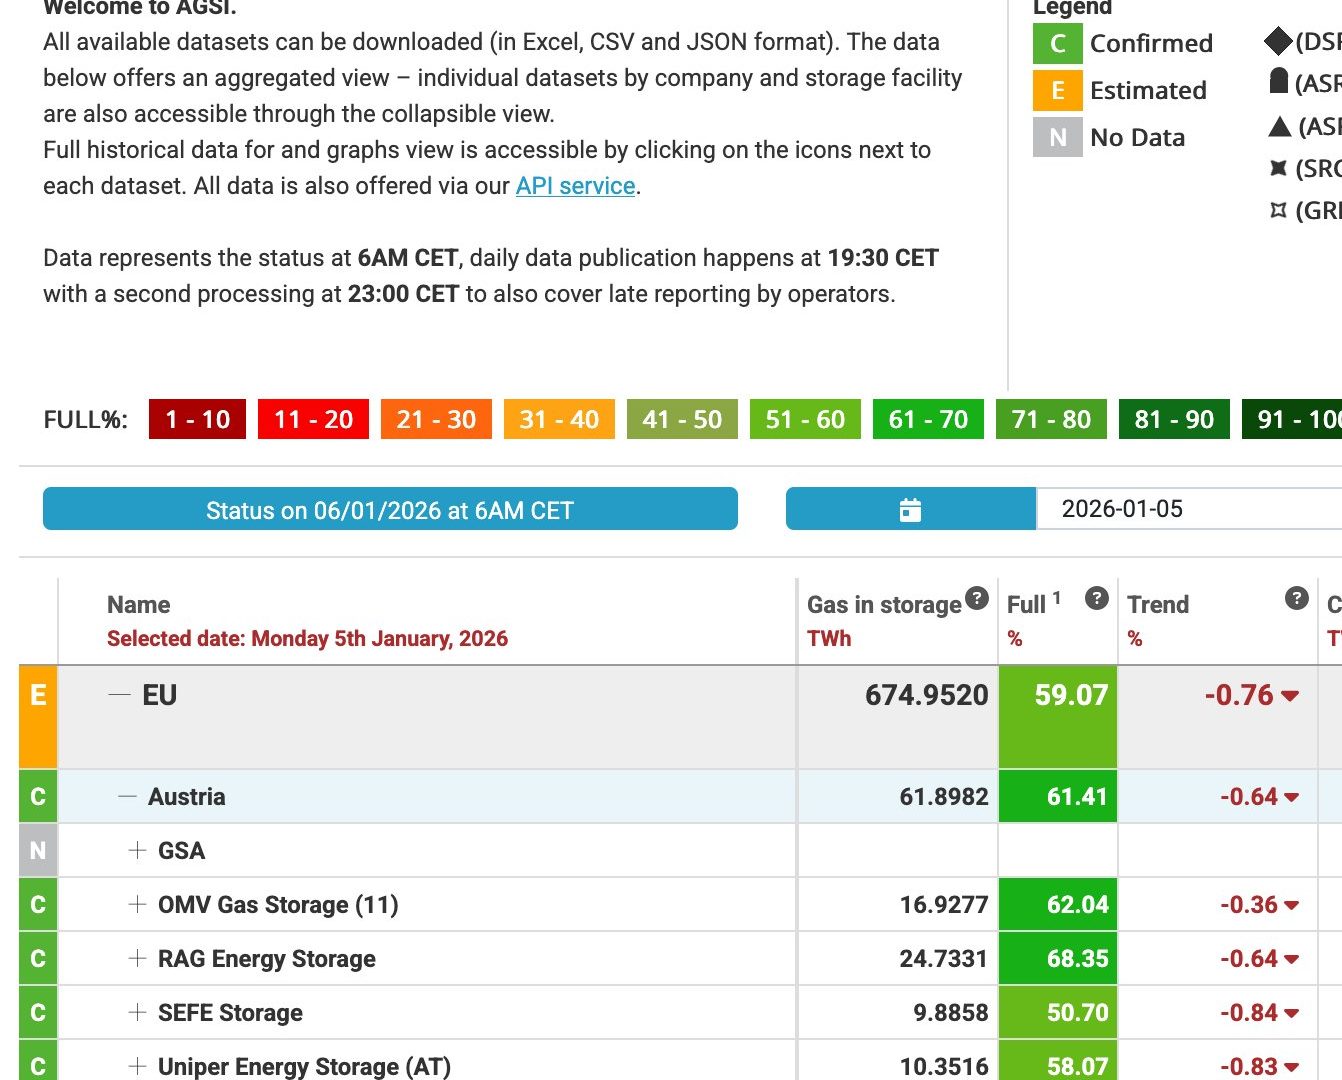1342x1080 pixels.
Task: Click the green 61 - 70 fill swatch
Action: [928, 419]
